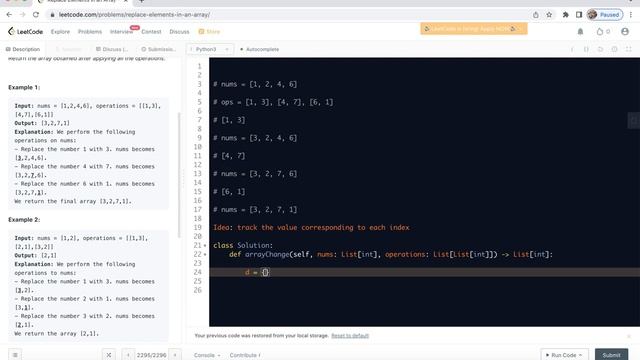Expand the Console panel
The image size is (640, 360).
(x=207, y=355)
